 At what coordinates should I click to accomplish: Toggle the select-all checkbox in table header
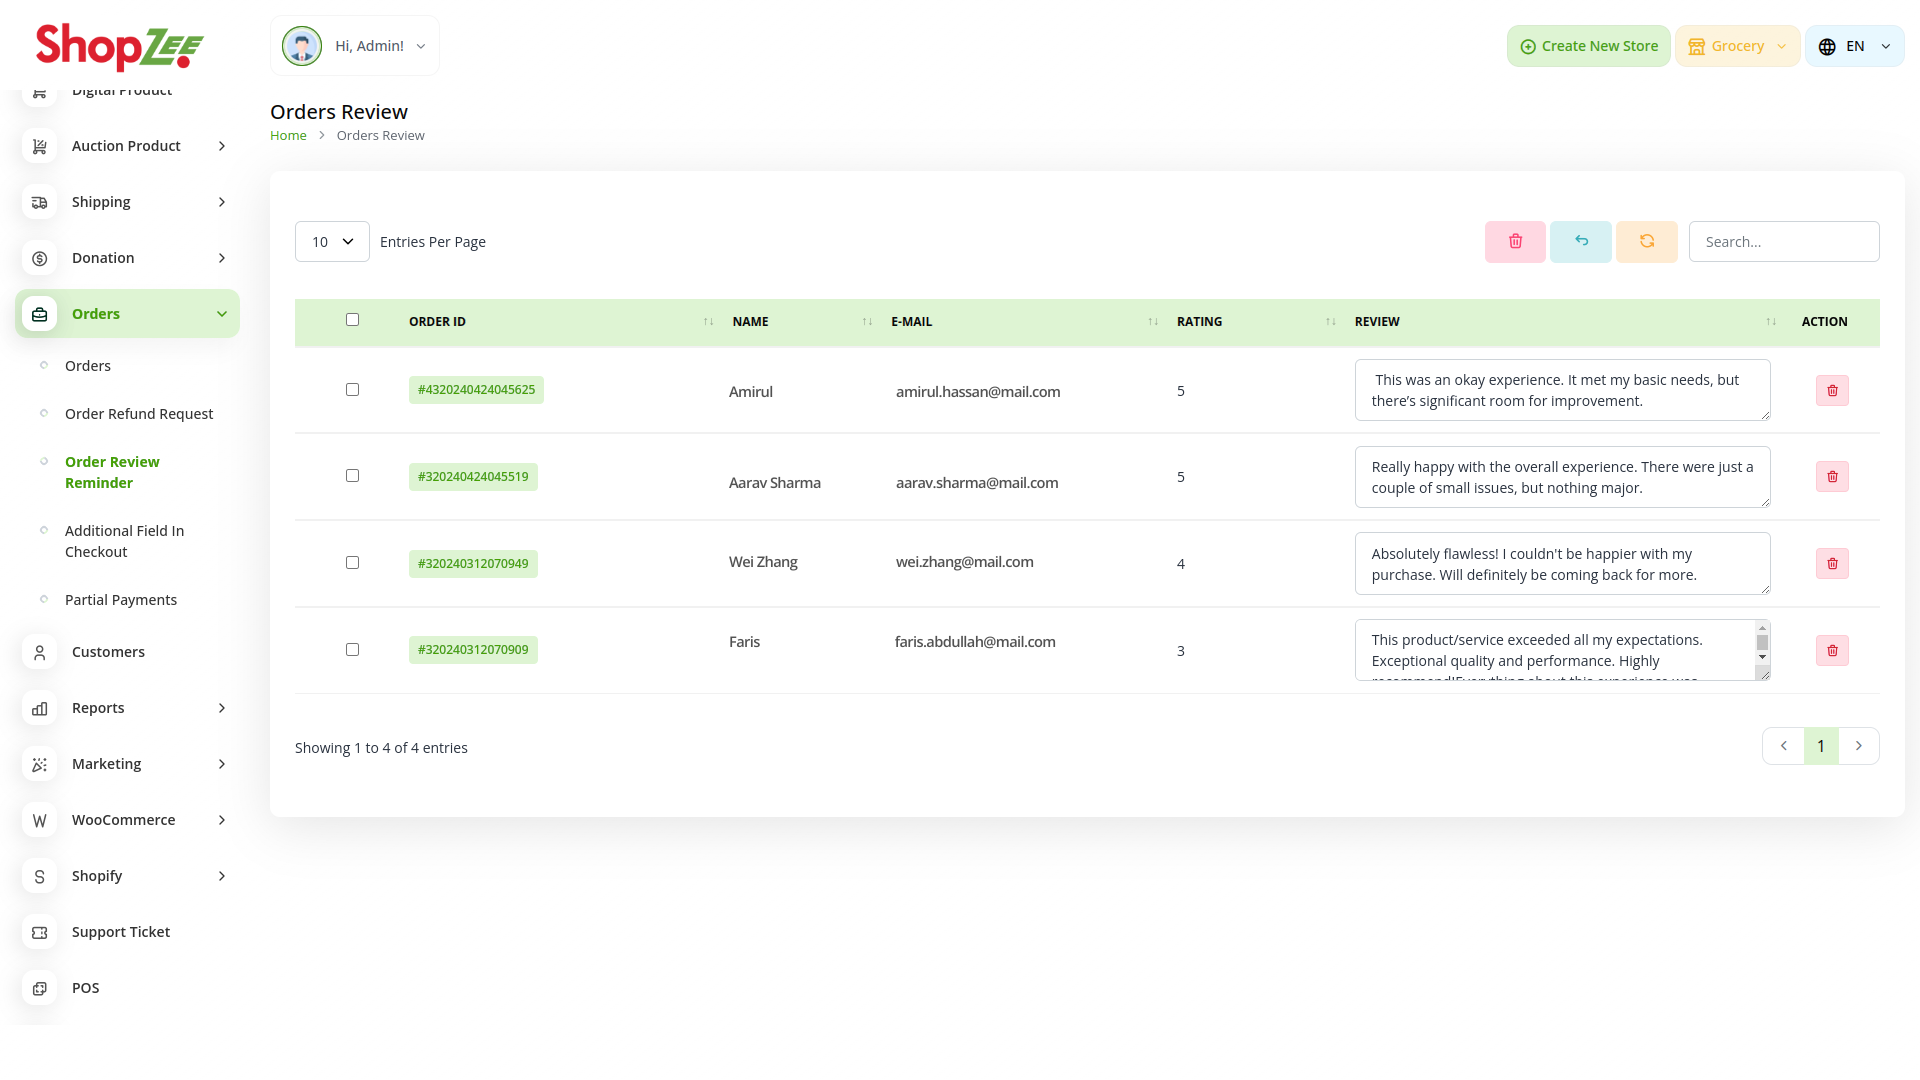(x=352, y=320)
